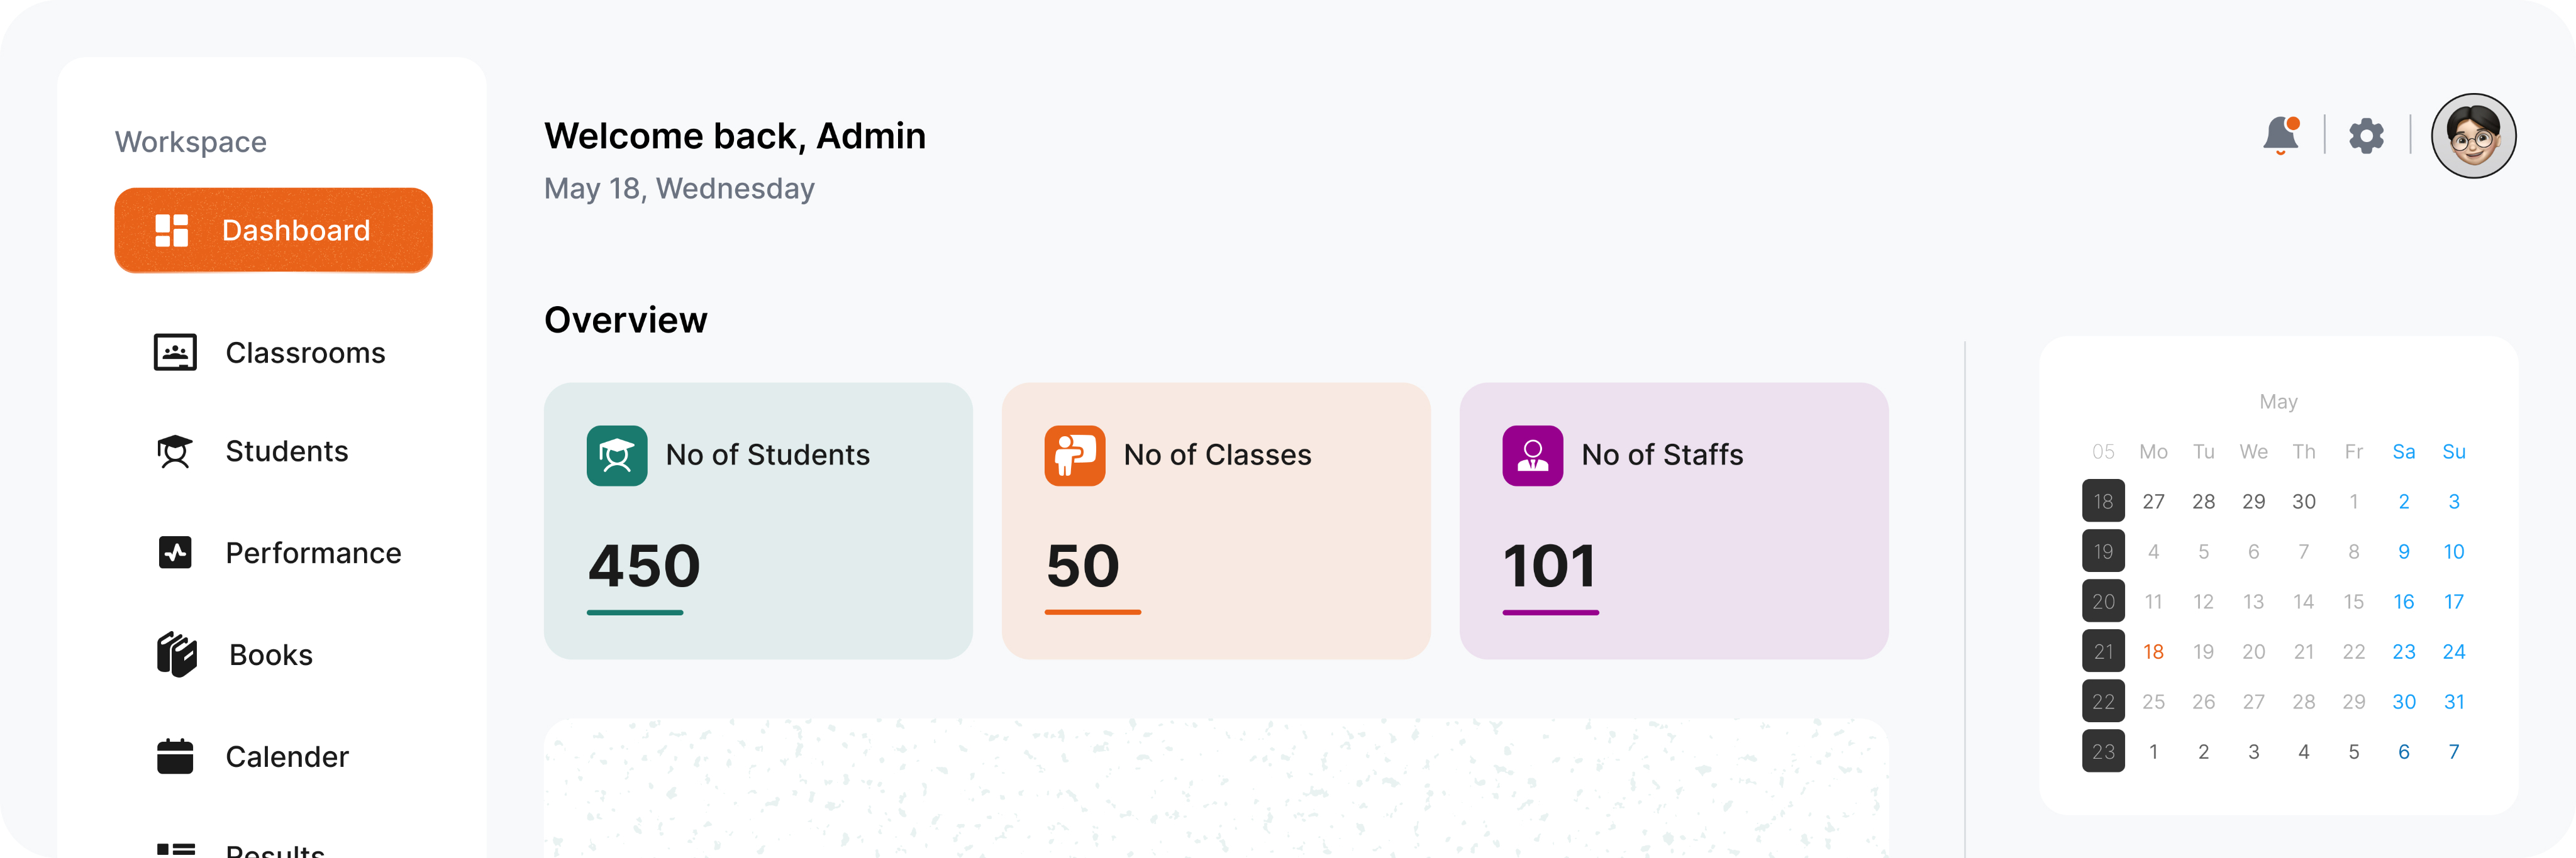Click the purple No of Staffs icon
Viewport: 2576px width, 858px height.
coord(1532,456)
